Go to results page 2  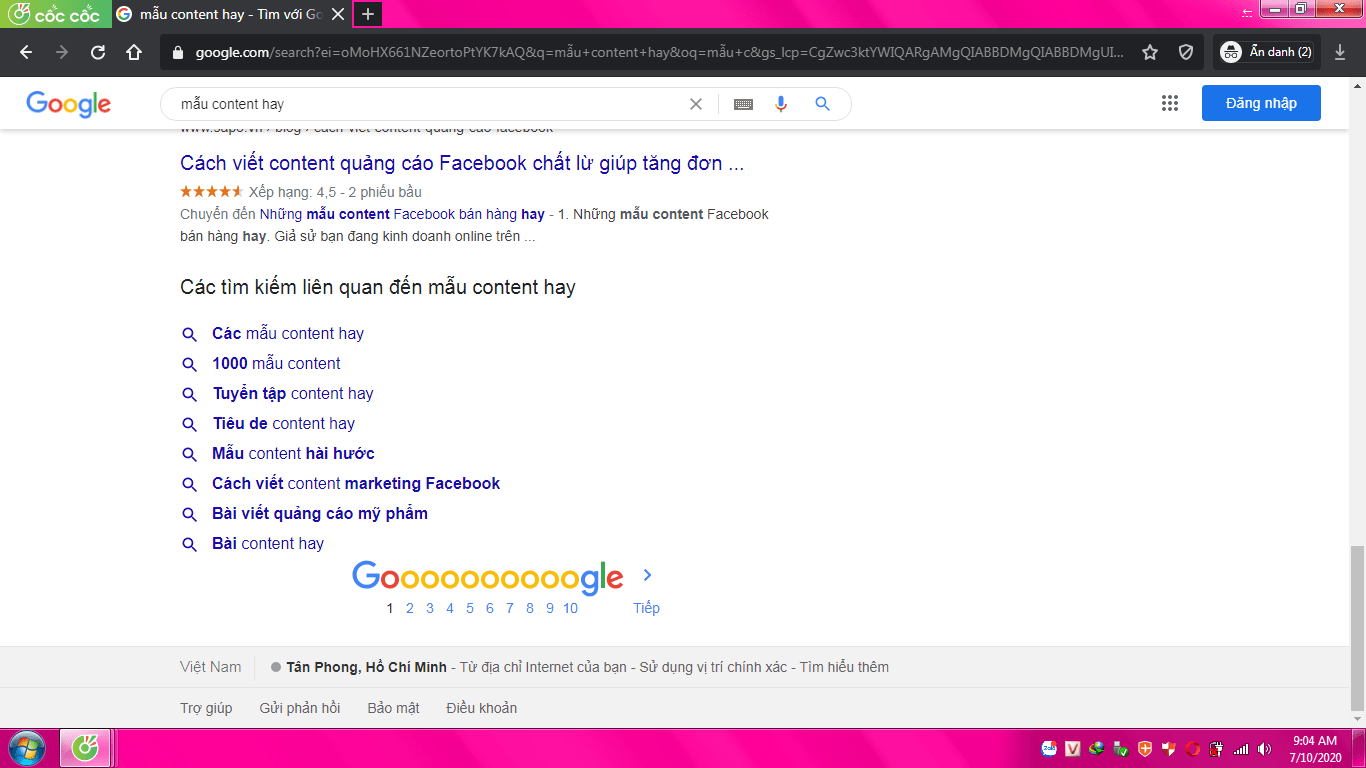tap(410, 608)
